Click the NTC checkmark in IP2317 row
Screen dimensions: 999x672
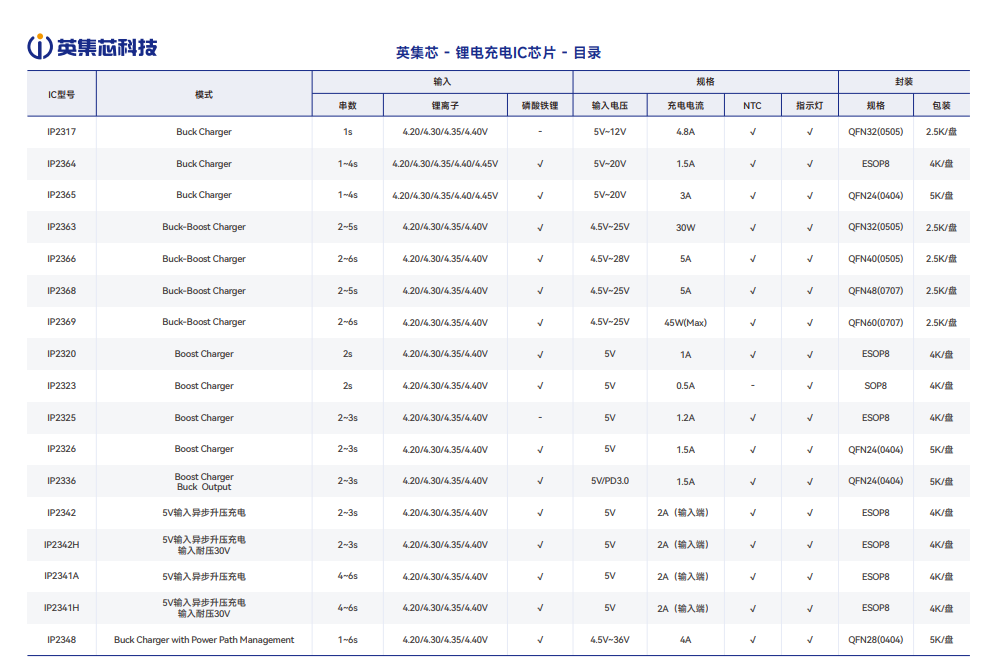[x=752, y=132]
